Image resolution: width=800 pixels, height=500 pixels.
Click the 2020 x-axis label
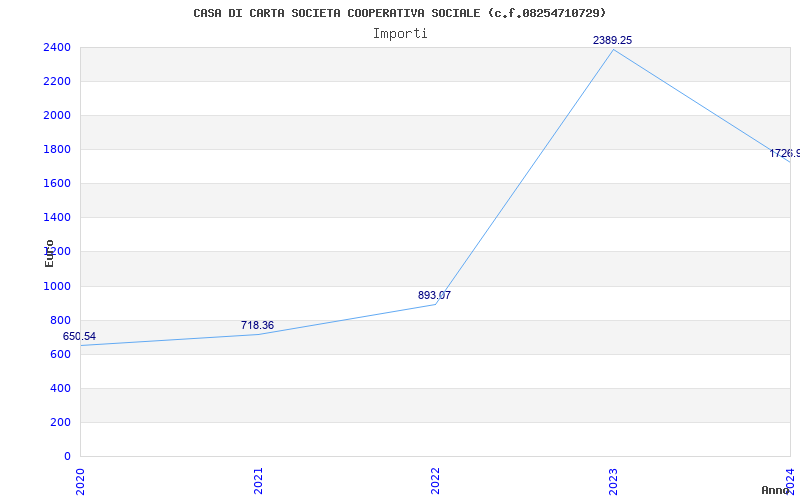pyautogui.click(x=80, y=481)
